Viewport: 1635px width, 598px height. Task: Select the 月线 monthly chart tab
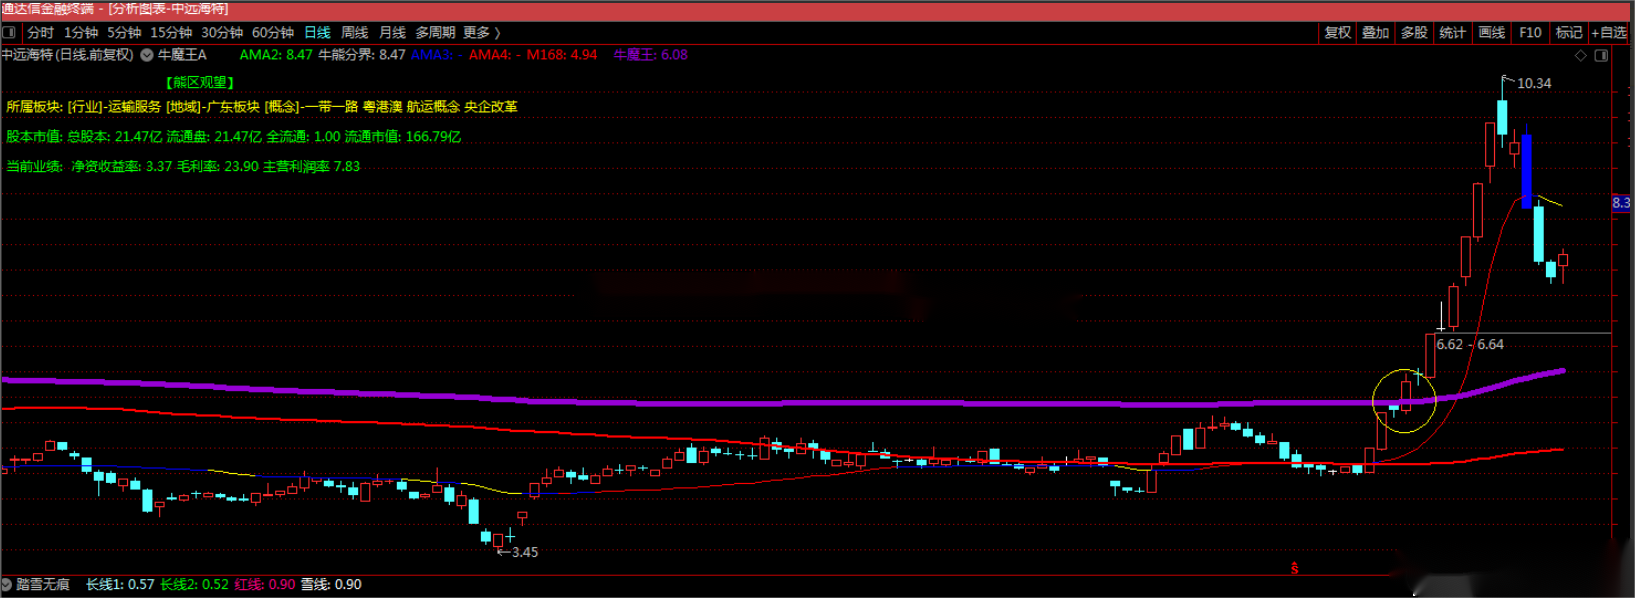click(392, 32)
